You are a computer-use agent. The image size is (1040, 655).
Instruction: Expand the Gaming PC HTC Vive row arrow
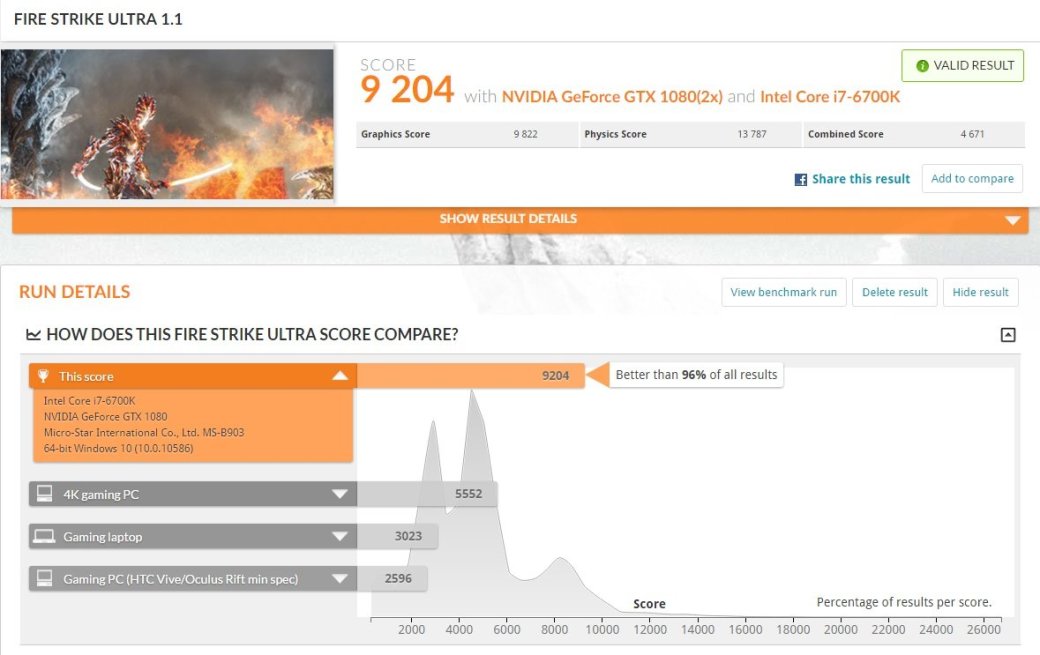coord(340,579)
